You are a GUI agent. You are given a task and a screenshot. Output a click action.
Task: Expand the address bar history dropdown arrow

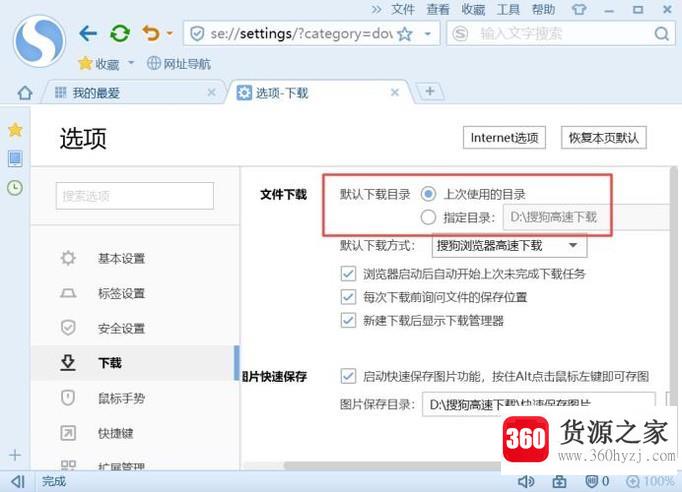coord(428,33)
